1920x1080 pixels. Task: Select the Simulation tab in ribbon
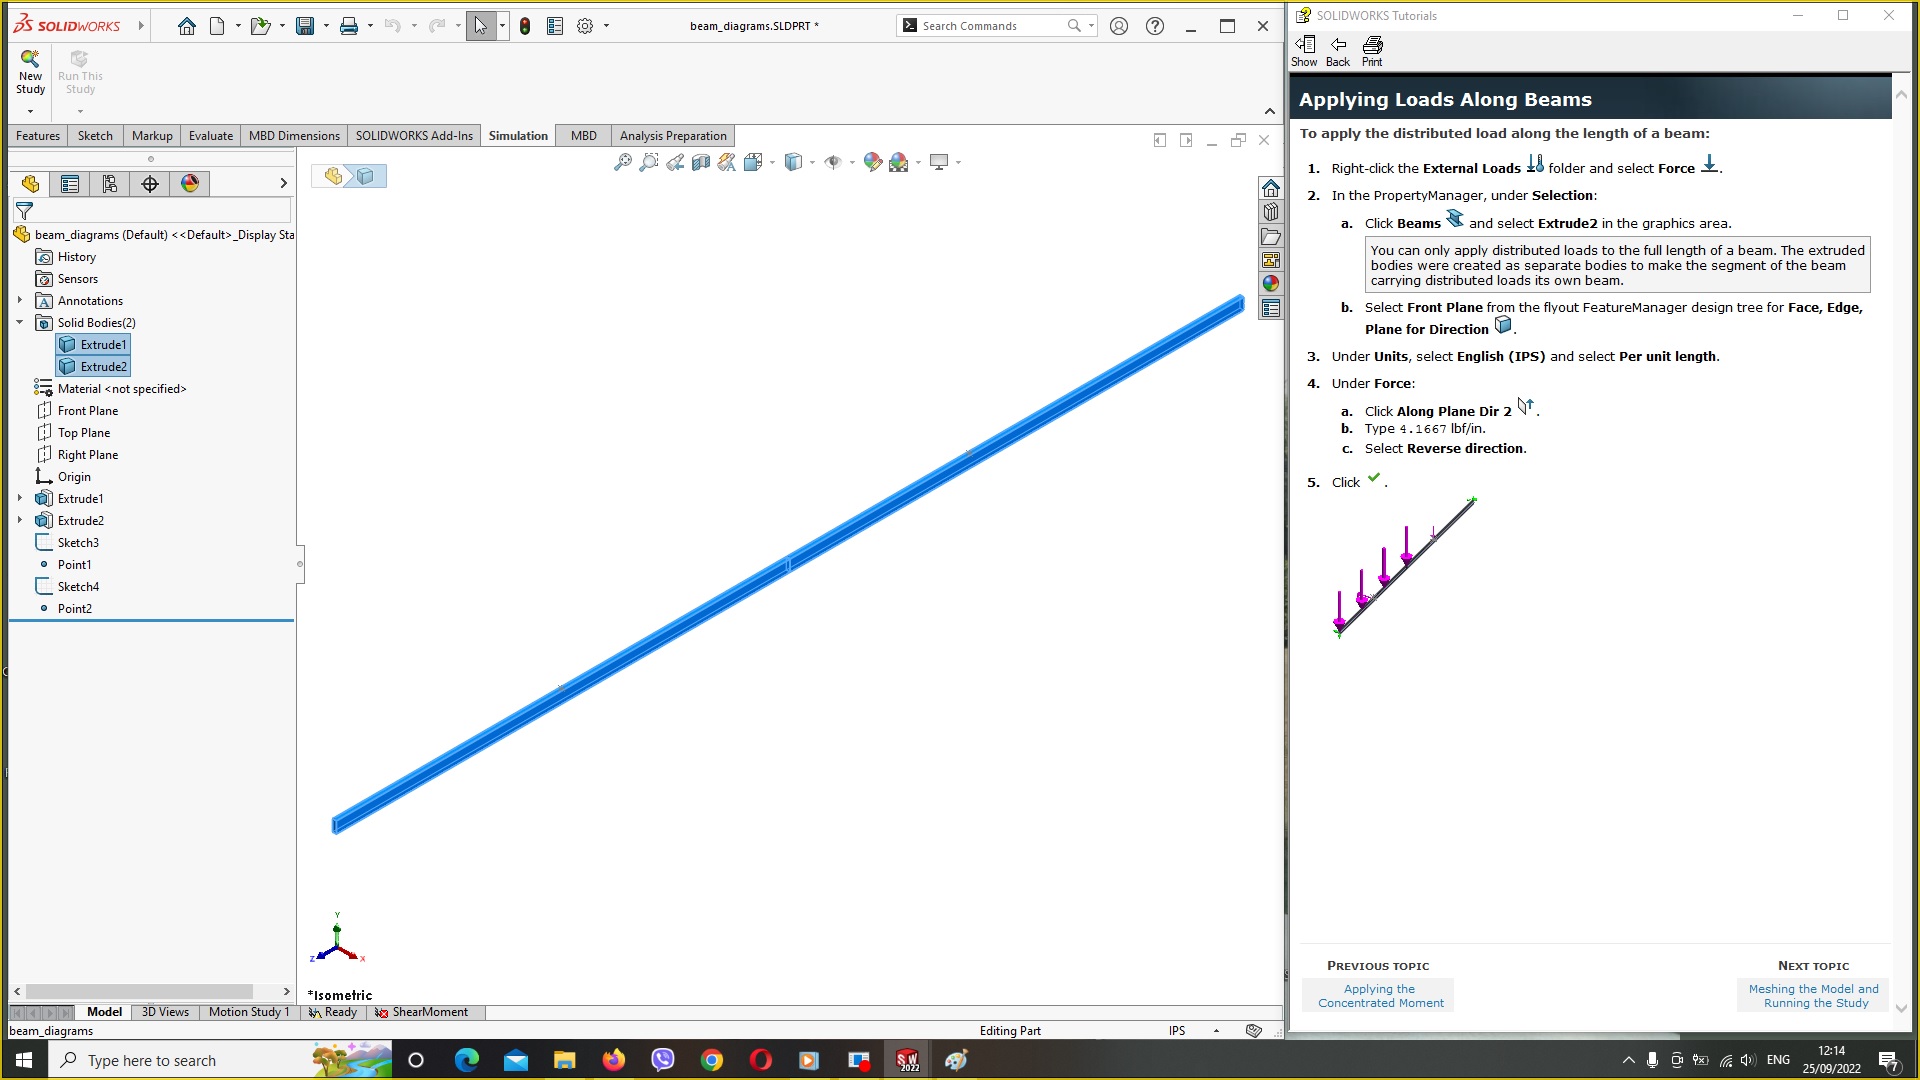[x=517, y=136]
